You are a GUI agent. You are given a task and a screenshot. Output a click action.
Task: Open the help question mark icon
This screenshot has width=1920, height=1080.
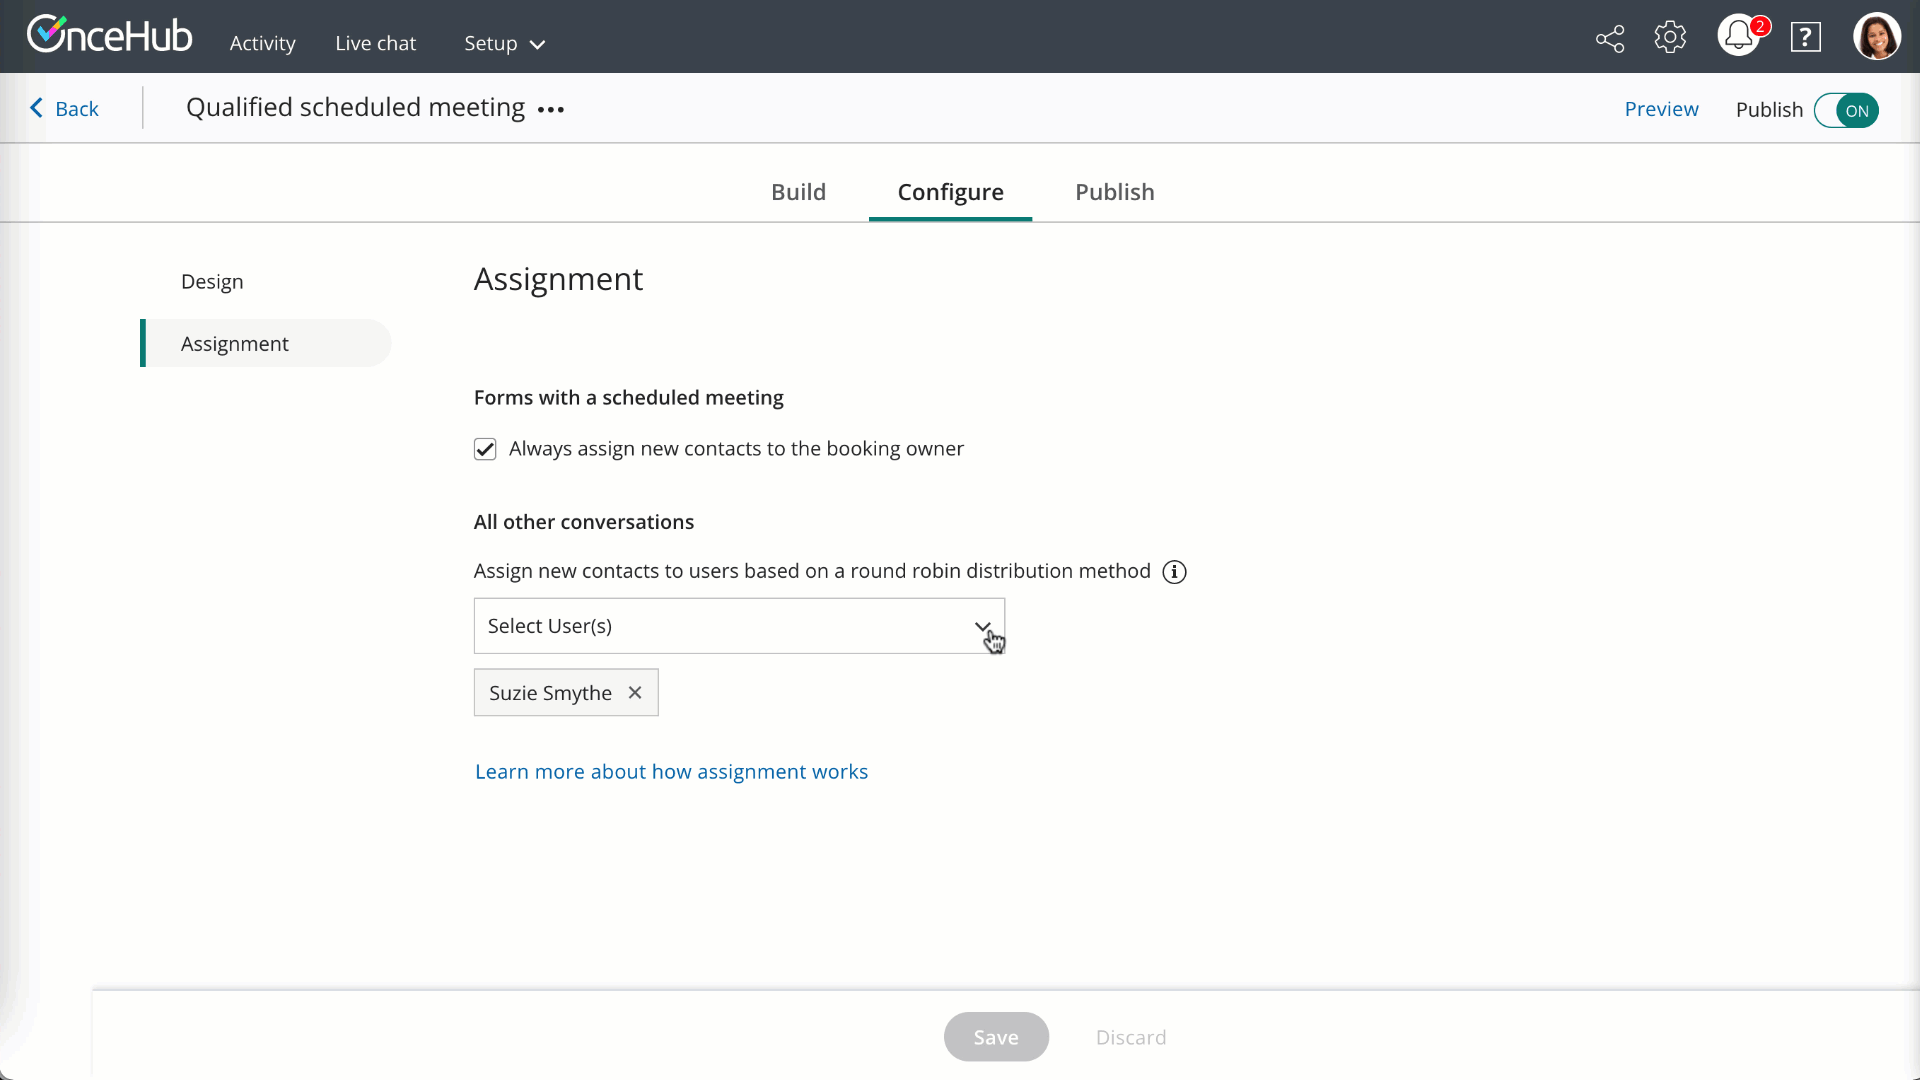tap(1805, 38)
